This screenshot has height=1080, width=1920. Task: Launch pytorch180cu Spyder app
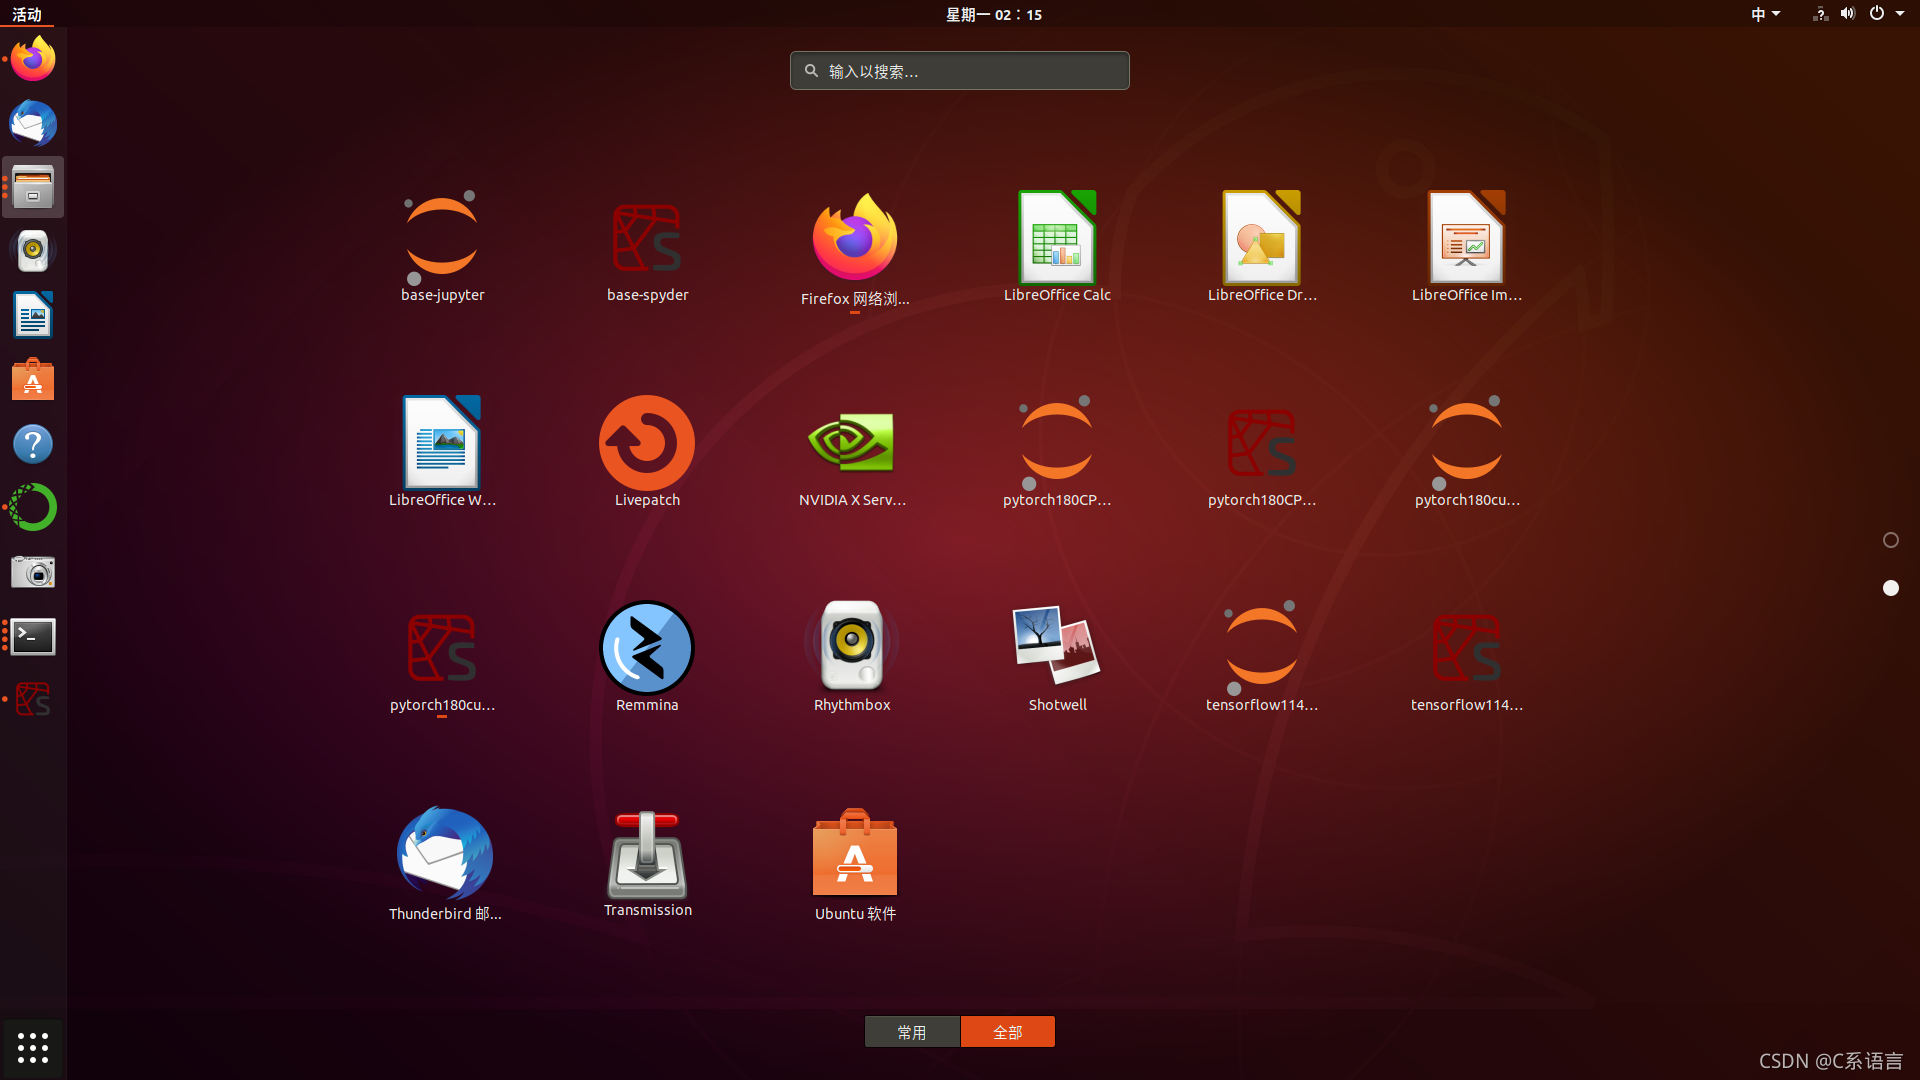pyautogui.click(x=442, y=657)
